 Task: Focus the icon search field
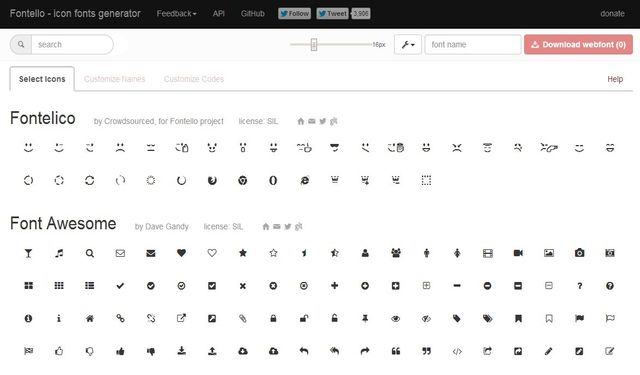tap(72, 44)
